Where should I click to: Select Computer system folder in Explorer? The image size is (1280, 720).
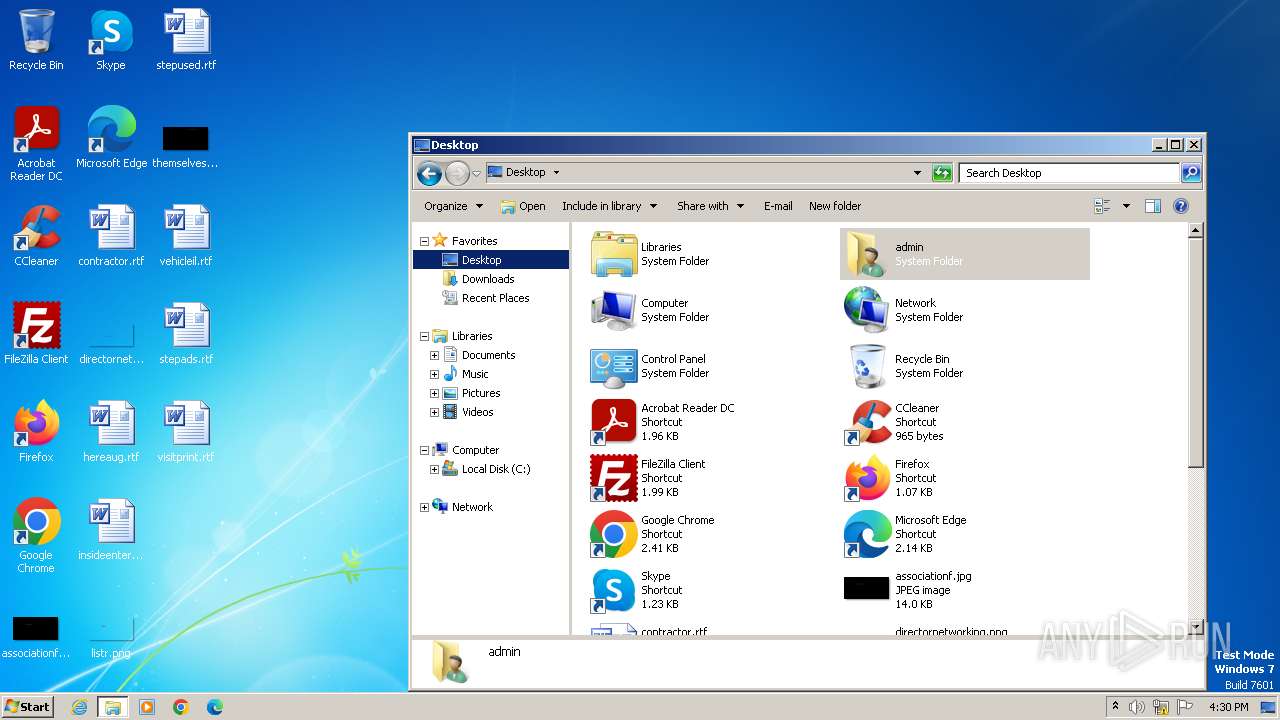coord(712,310)
